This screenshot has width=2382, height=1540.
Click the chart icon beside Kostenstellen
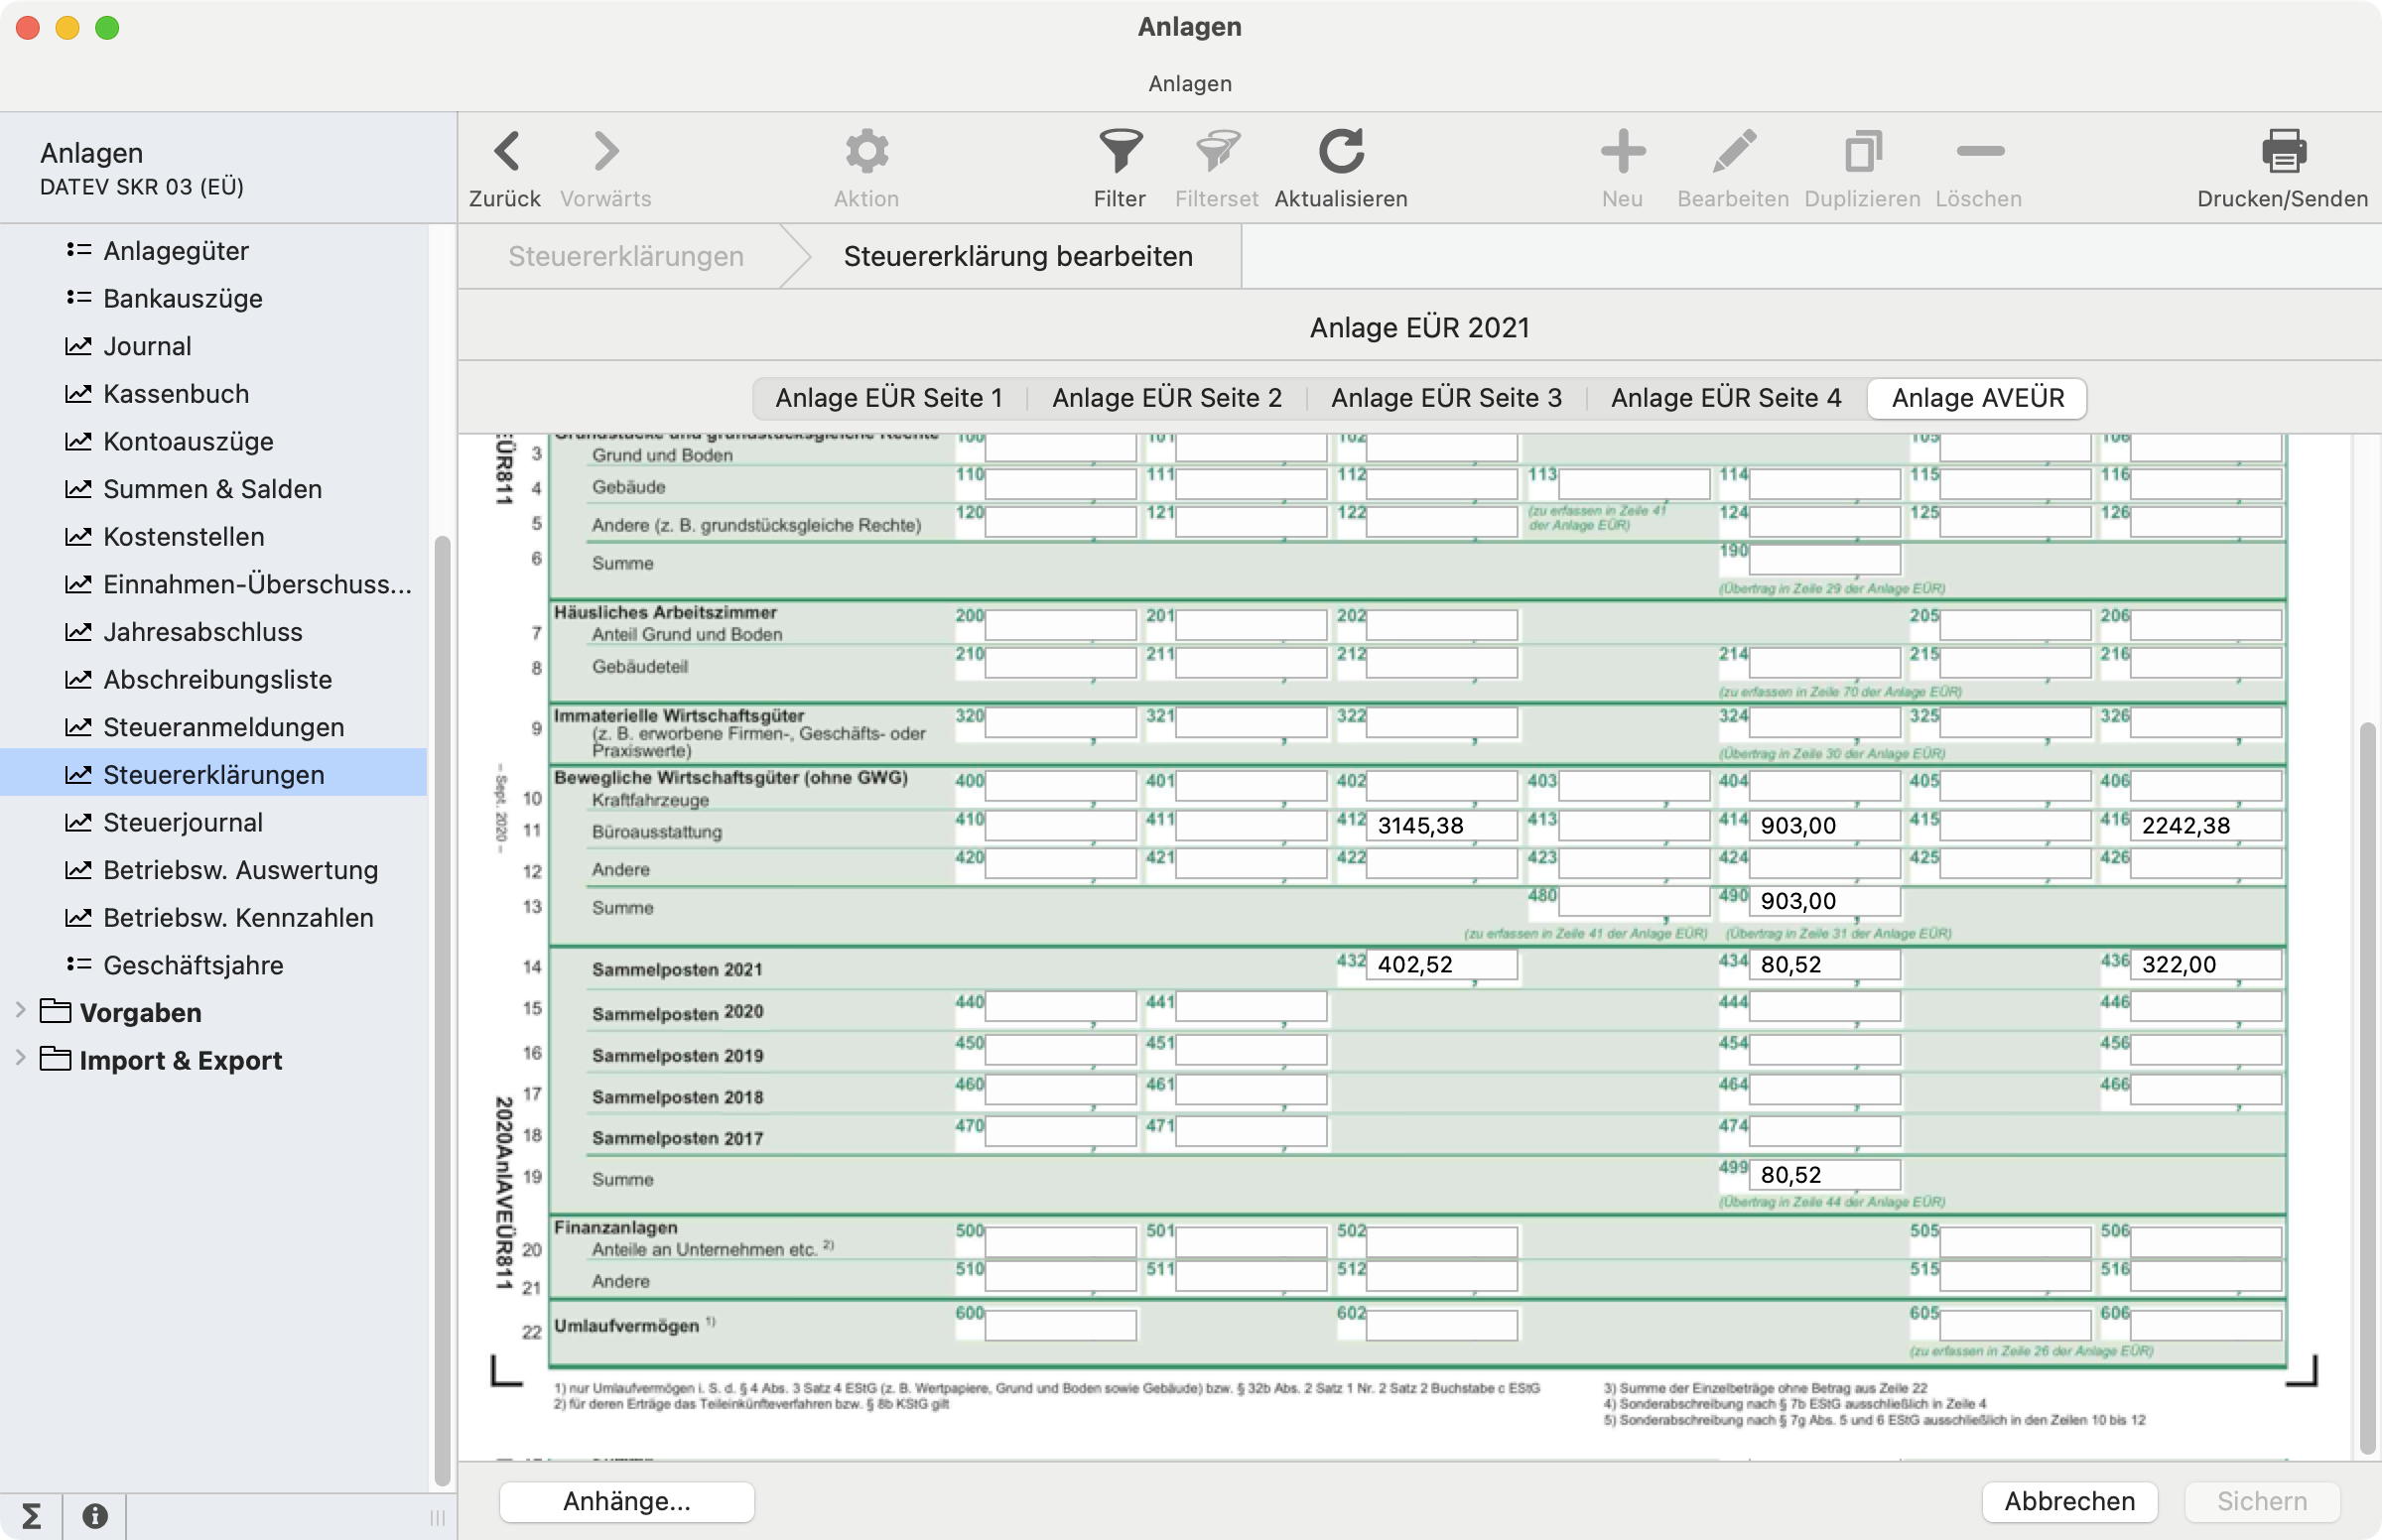pos(78,536)
